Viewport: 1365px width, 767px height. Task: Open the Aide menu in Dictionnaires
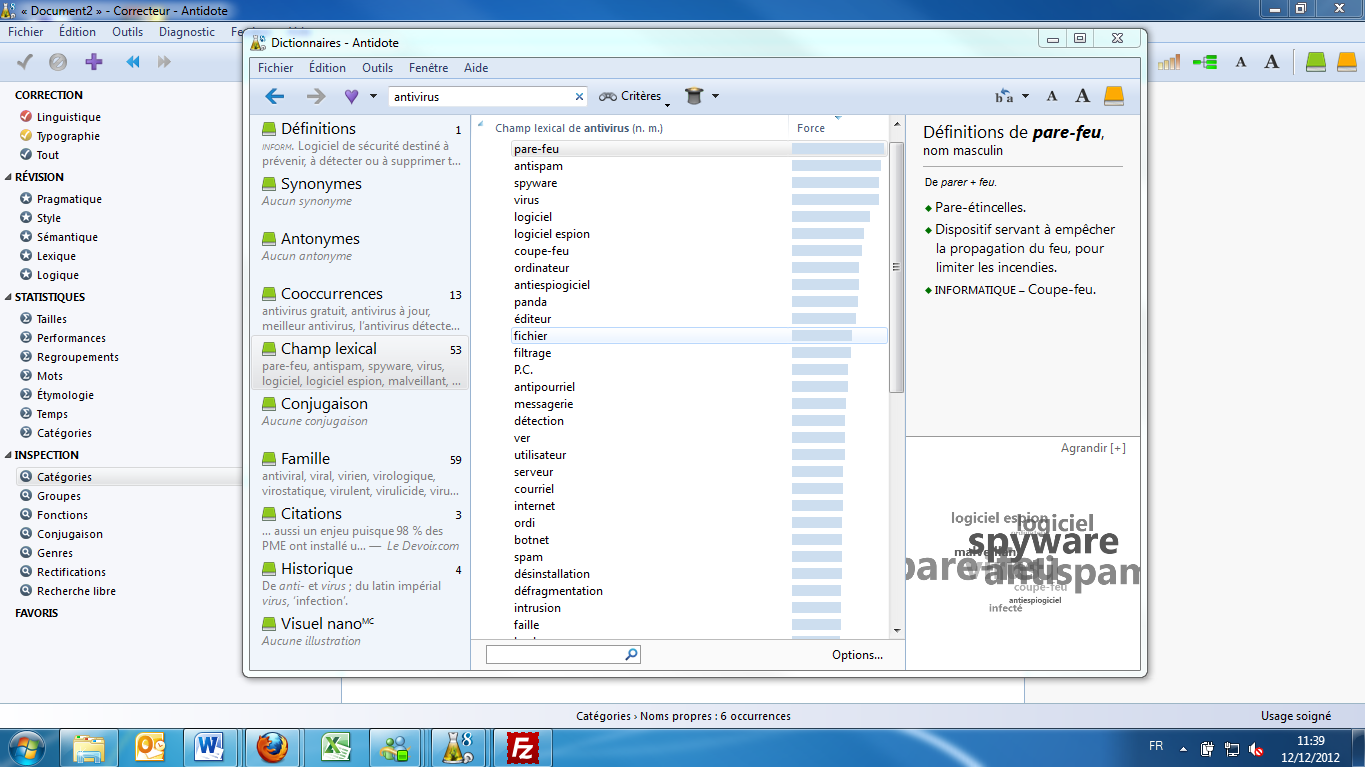(476, 68)
